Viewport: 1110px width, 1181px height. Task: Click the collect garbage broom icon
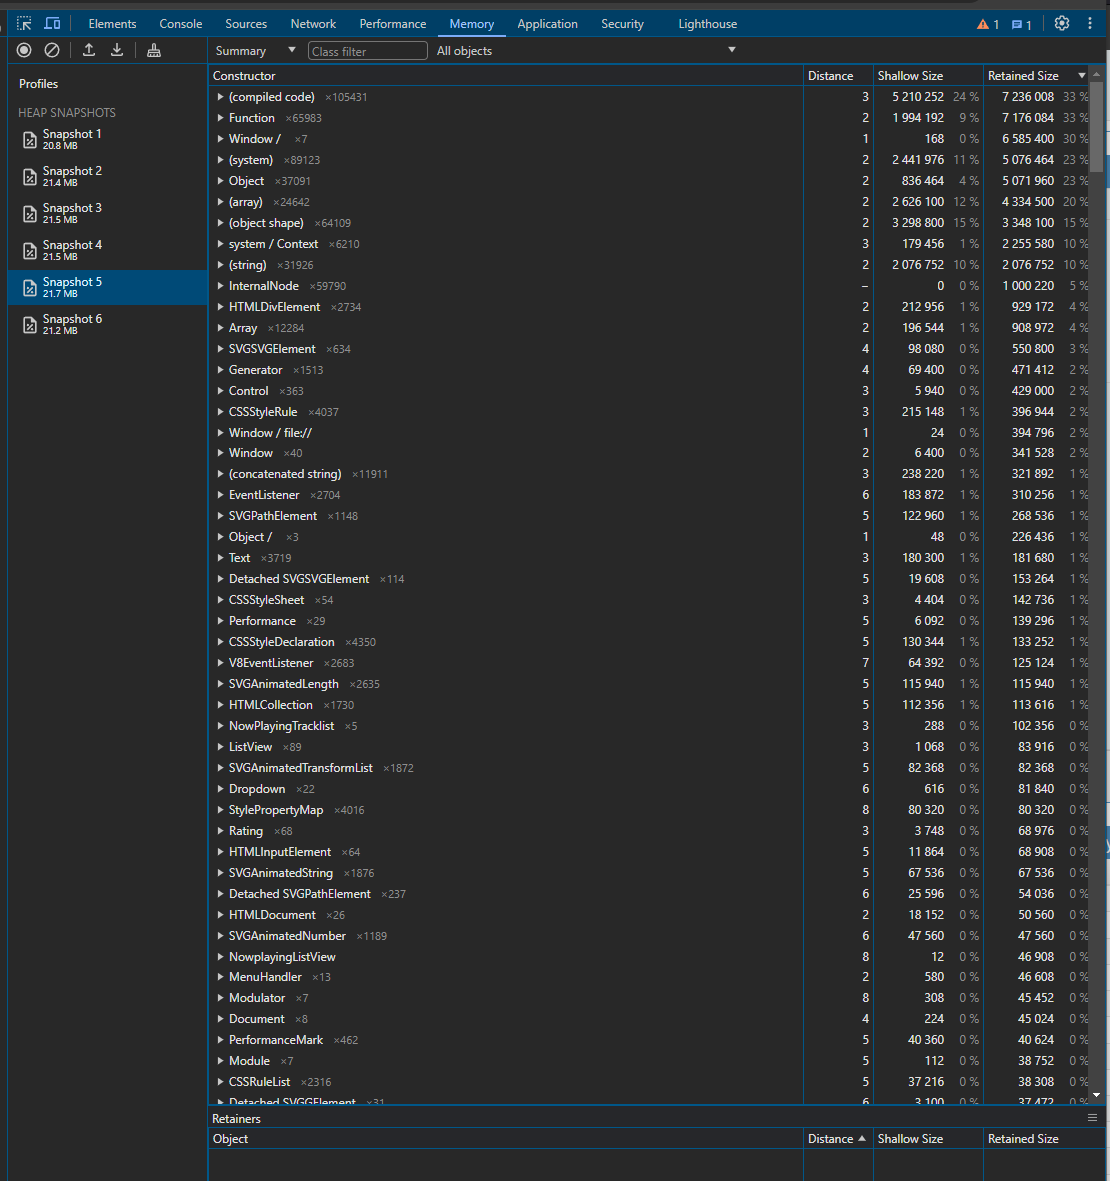pyautogui.click(x=154, y=50)
